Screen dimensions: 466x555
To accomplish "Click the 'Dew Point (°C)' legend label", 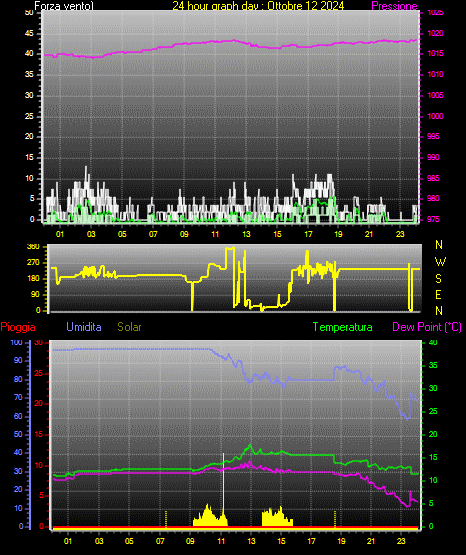I will click(427, 327).
